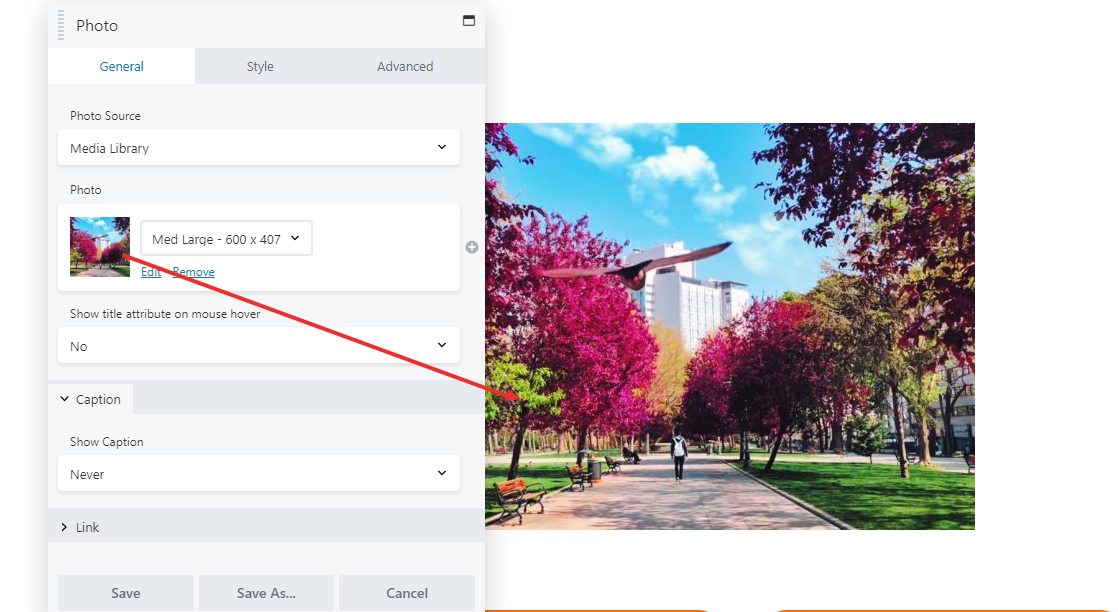Click the Remove photo link
Screen dimensions: 1118x612
(x=193, y=272)
